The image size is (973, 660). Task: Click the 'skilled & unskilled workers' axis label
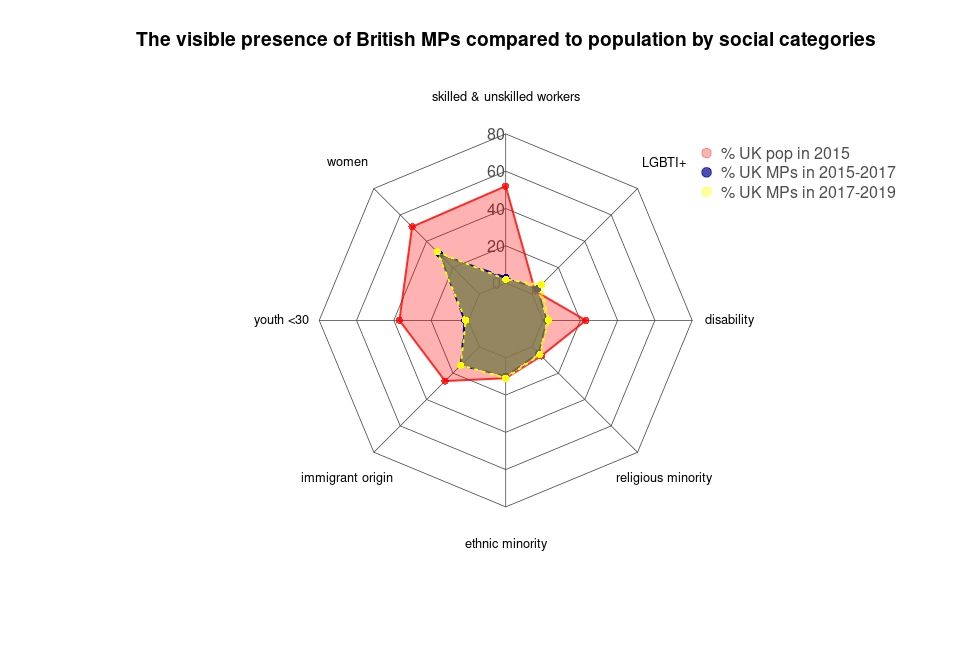click(506, 97)
